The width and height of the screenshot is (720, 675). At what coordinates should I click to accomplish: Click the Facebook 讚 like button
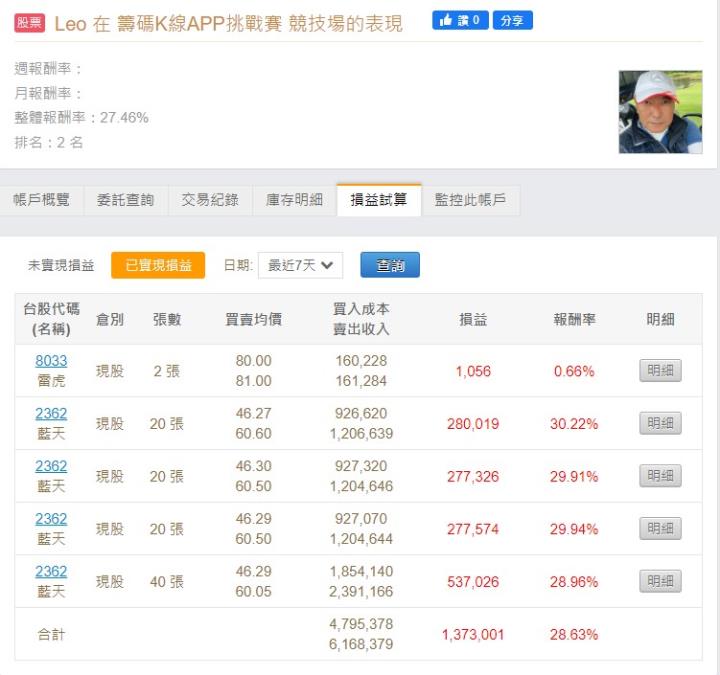coord(460,20)
